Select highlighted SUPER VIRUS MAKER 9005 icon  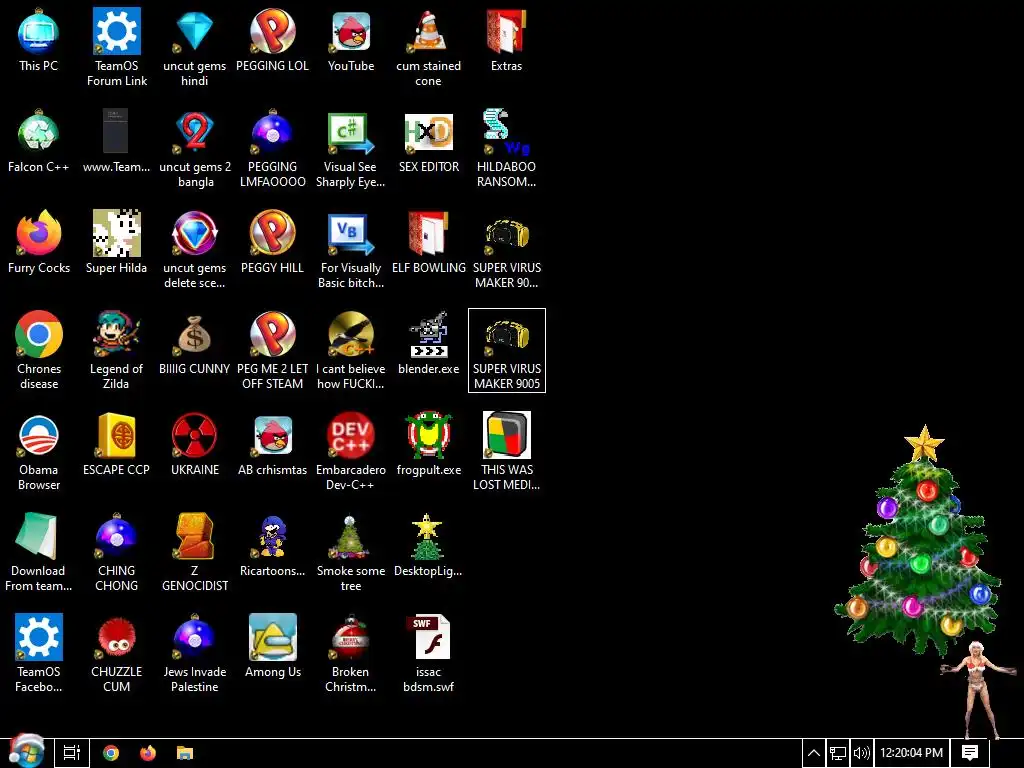(x=507, y=351)
